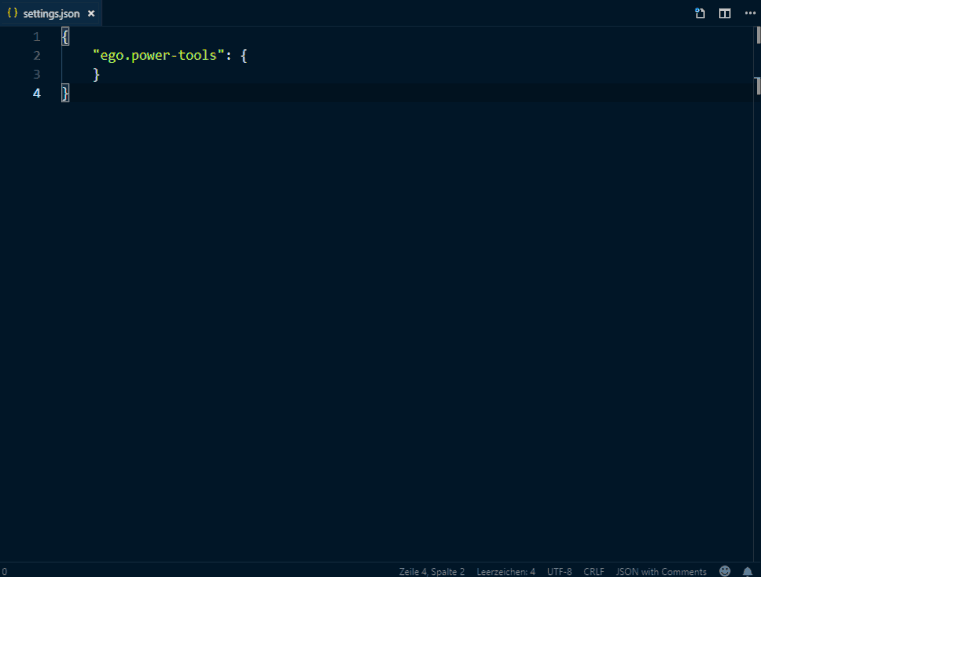967x656 pixels.
Task: Click the Leerzeichen: 4 indentation setting
Action: [x=506, y=572]
